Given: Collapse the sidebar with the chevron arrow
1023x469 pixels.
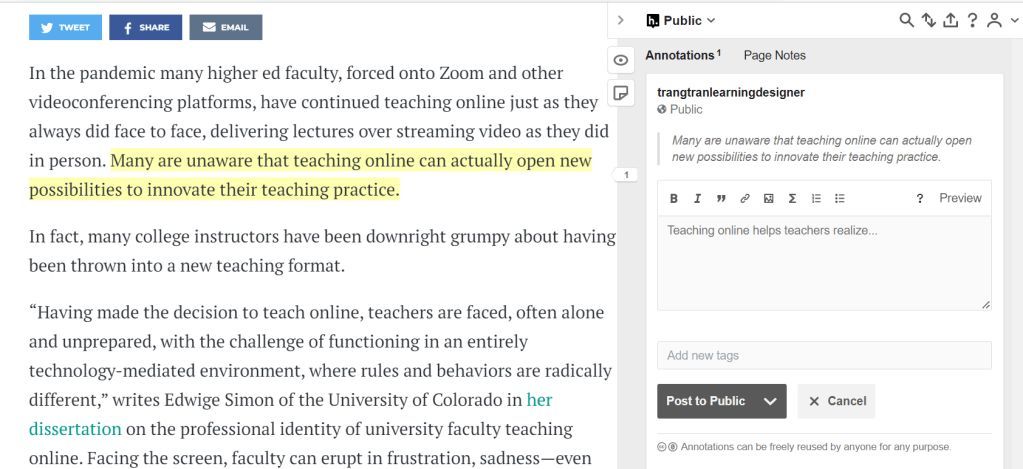Looking at the screenshot, I should pyautogui.click(x=621, y=20).
